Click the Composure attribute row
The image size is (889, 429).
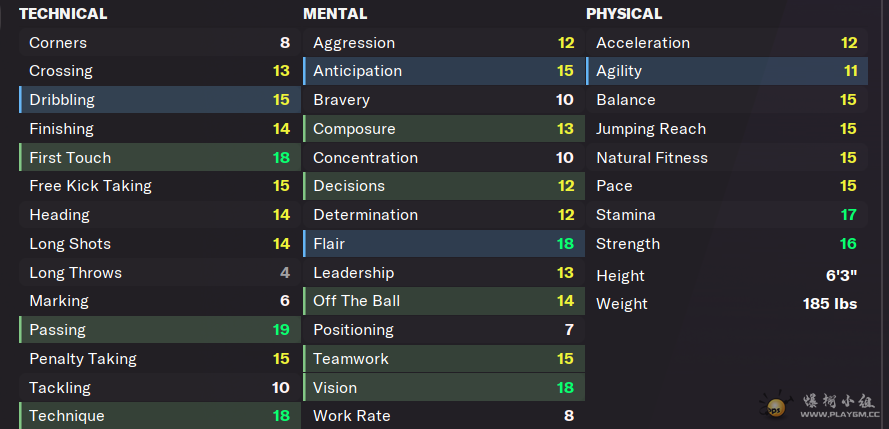pyautogui.click(x=442, y=129)
